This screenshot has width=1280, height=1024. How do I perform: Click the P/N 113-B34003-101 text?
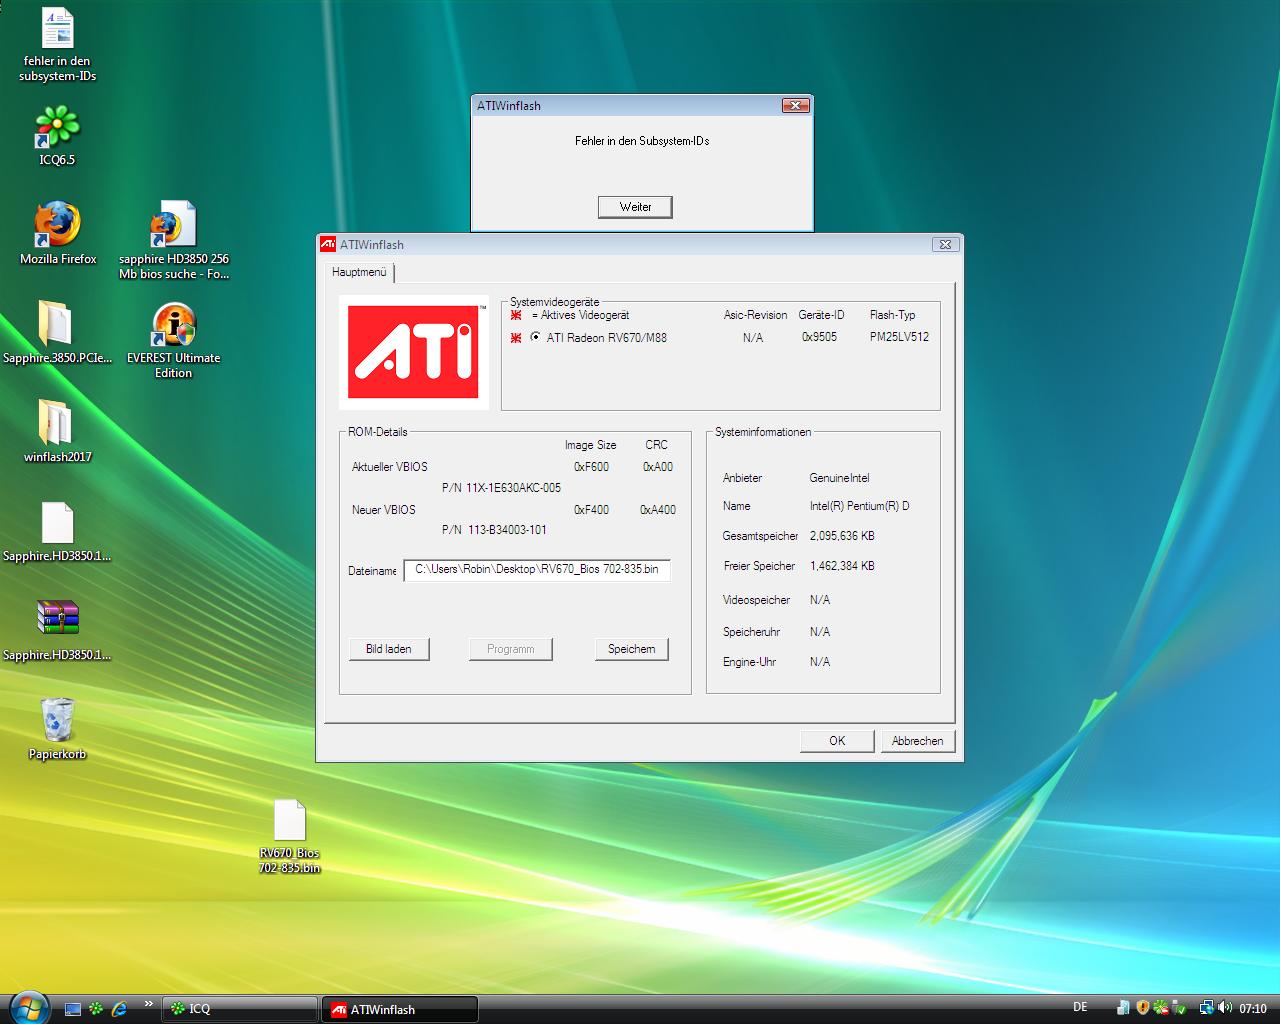tap(494, 530)
